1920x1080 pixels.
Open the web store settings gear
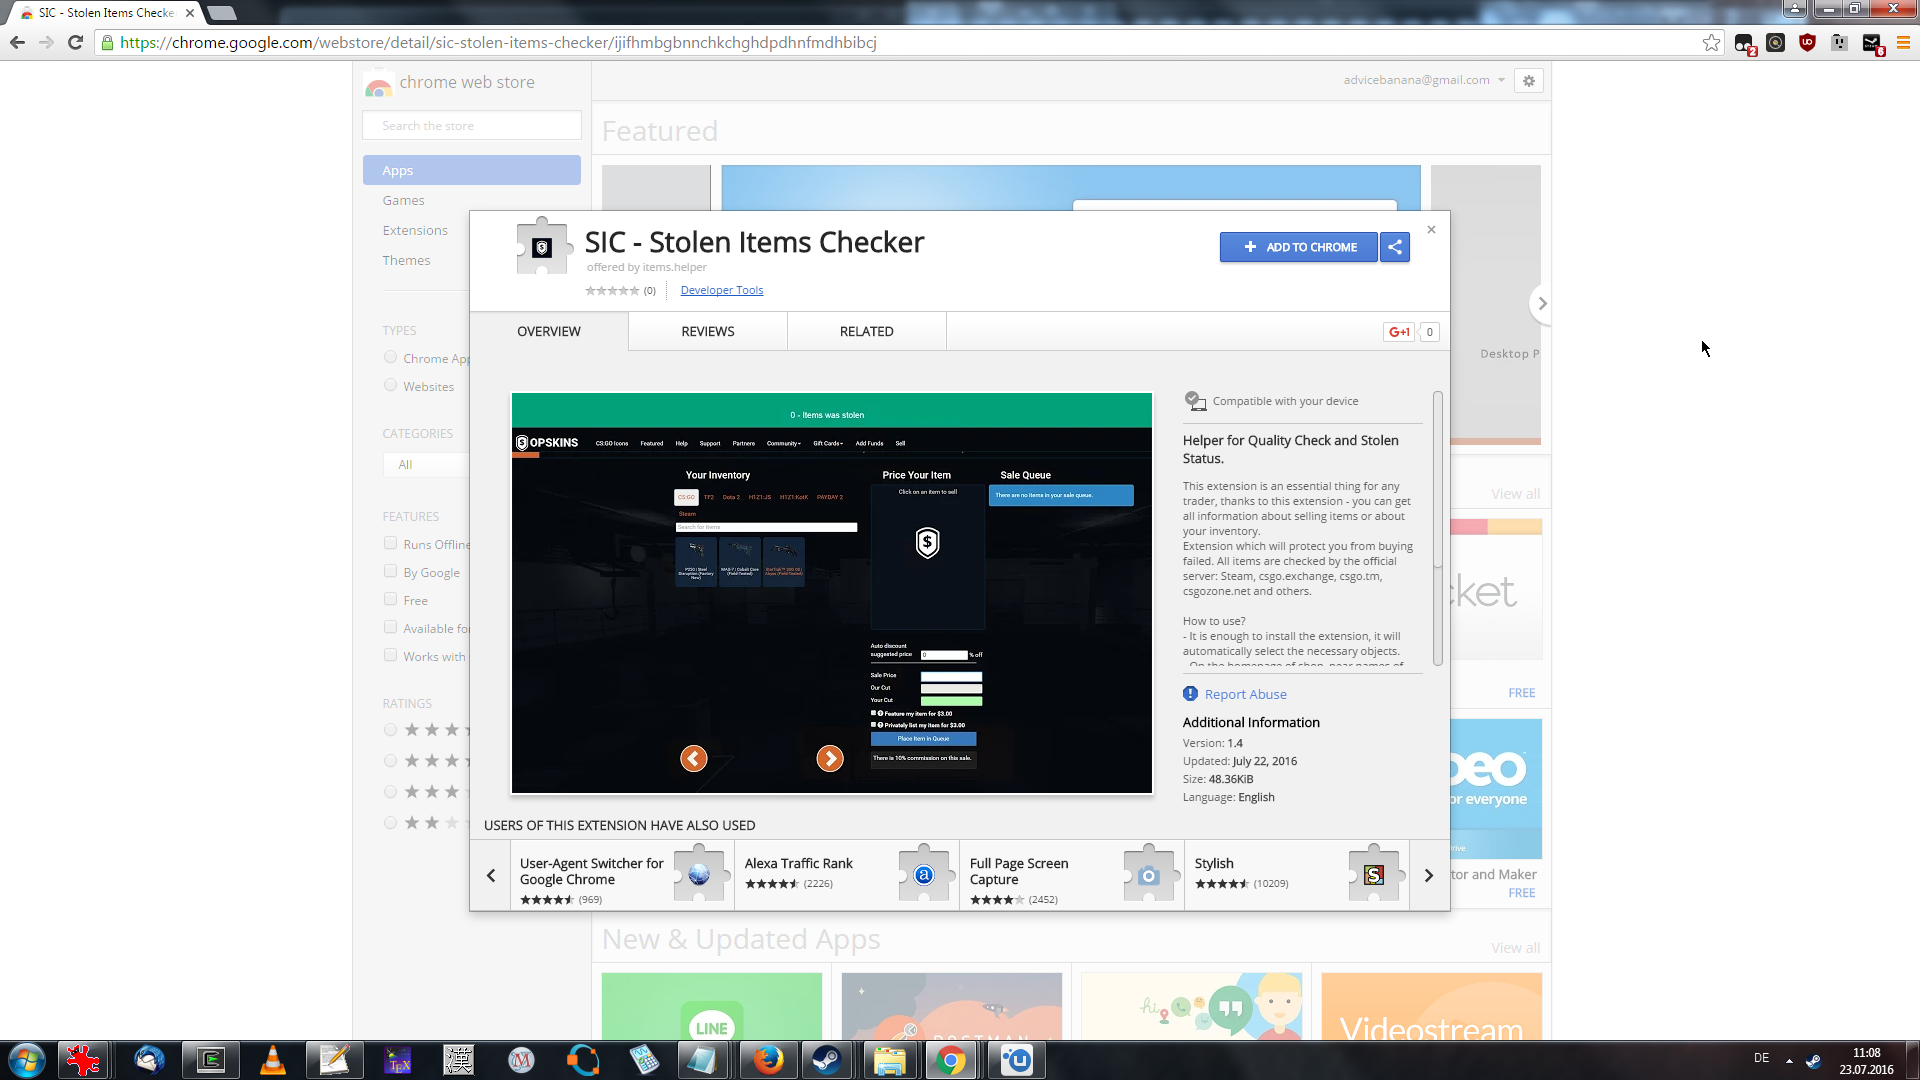click(x=1528, y=81)
